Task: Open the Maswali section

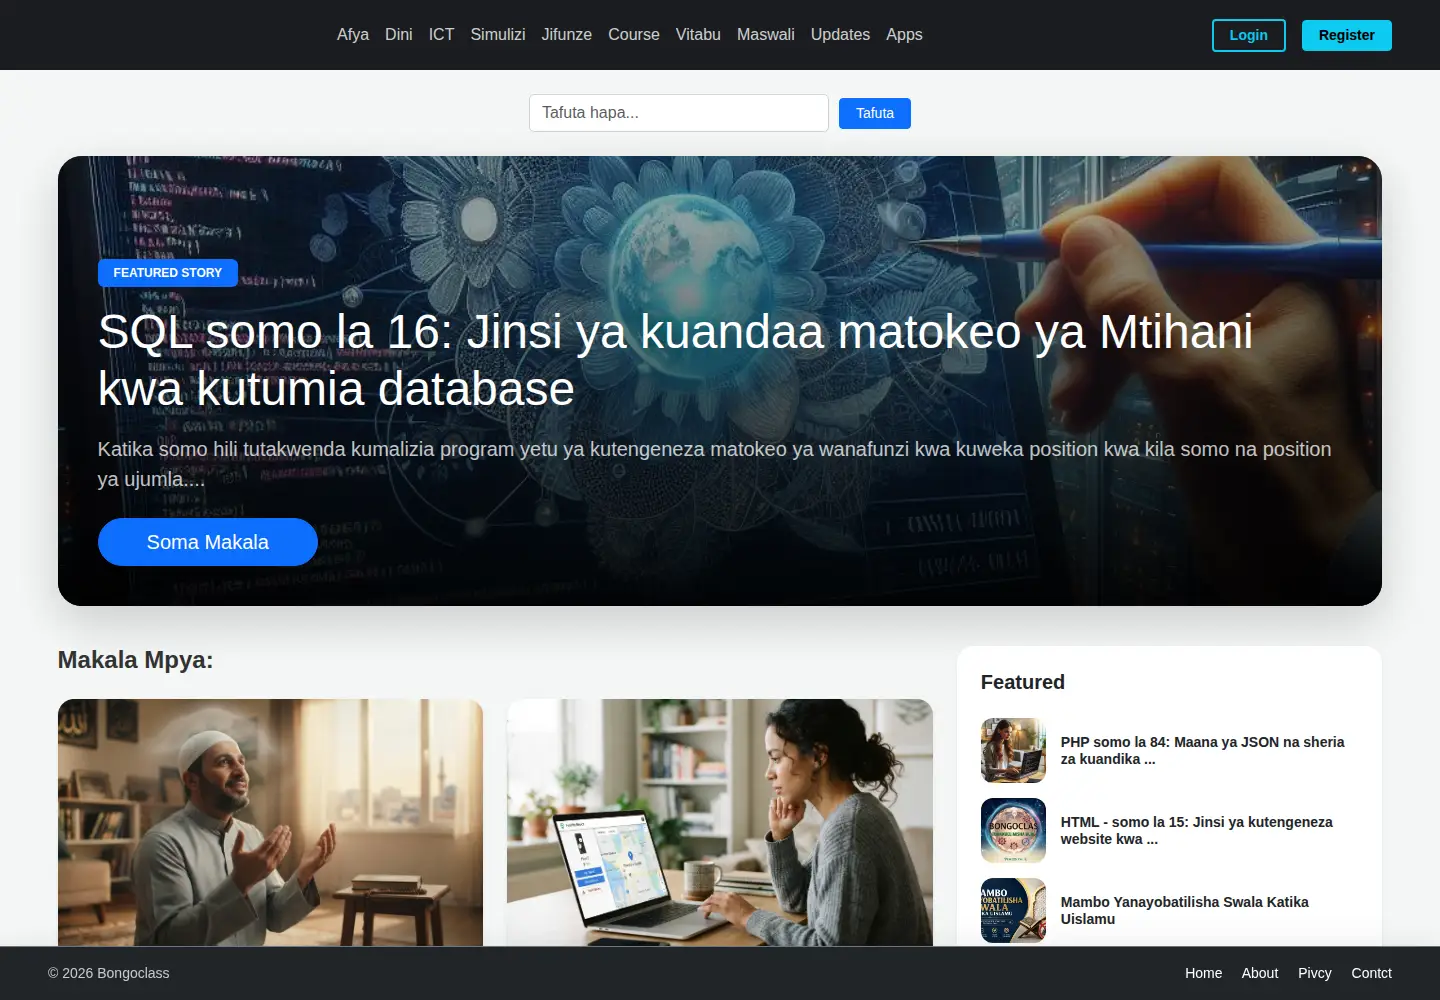Action: click(766, 34)
